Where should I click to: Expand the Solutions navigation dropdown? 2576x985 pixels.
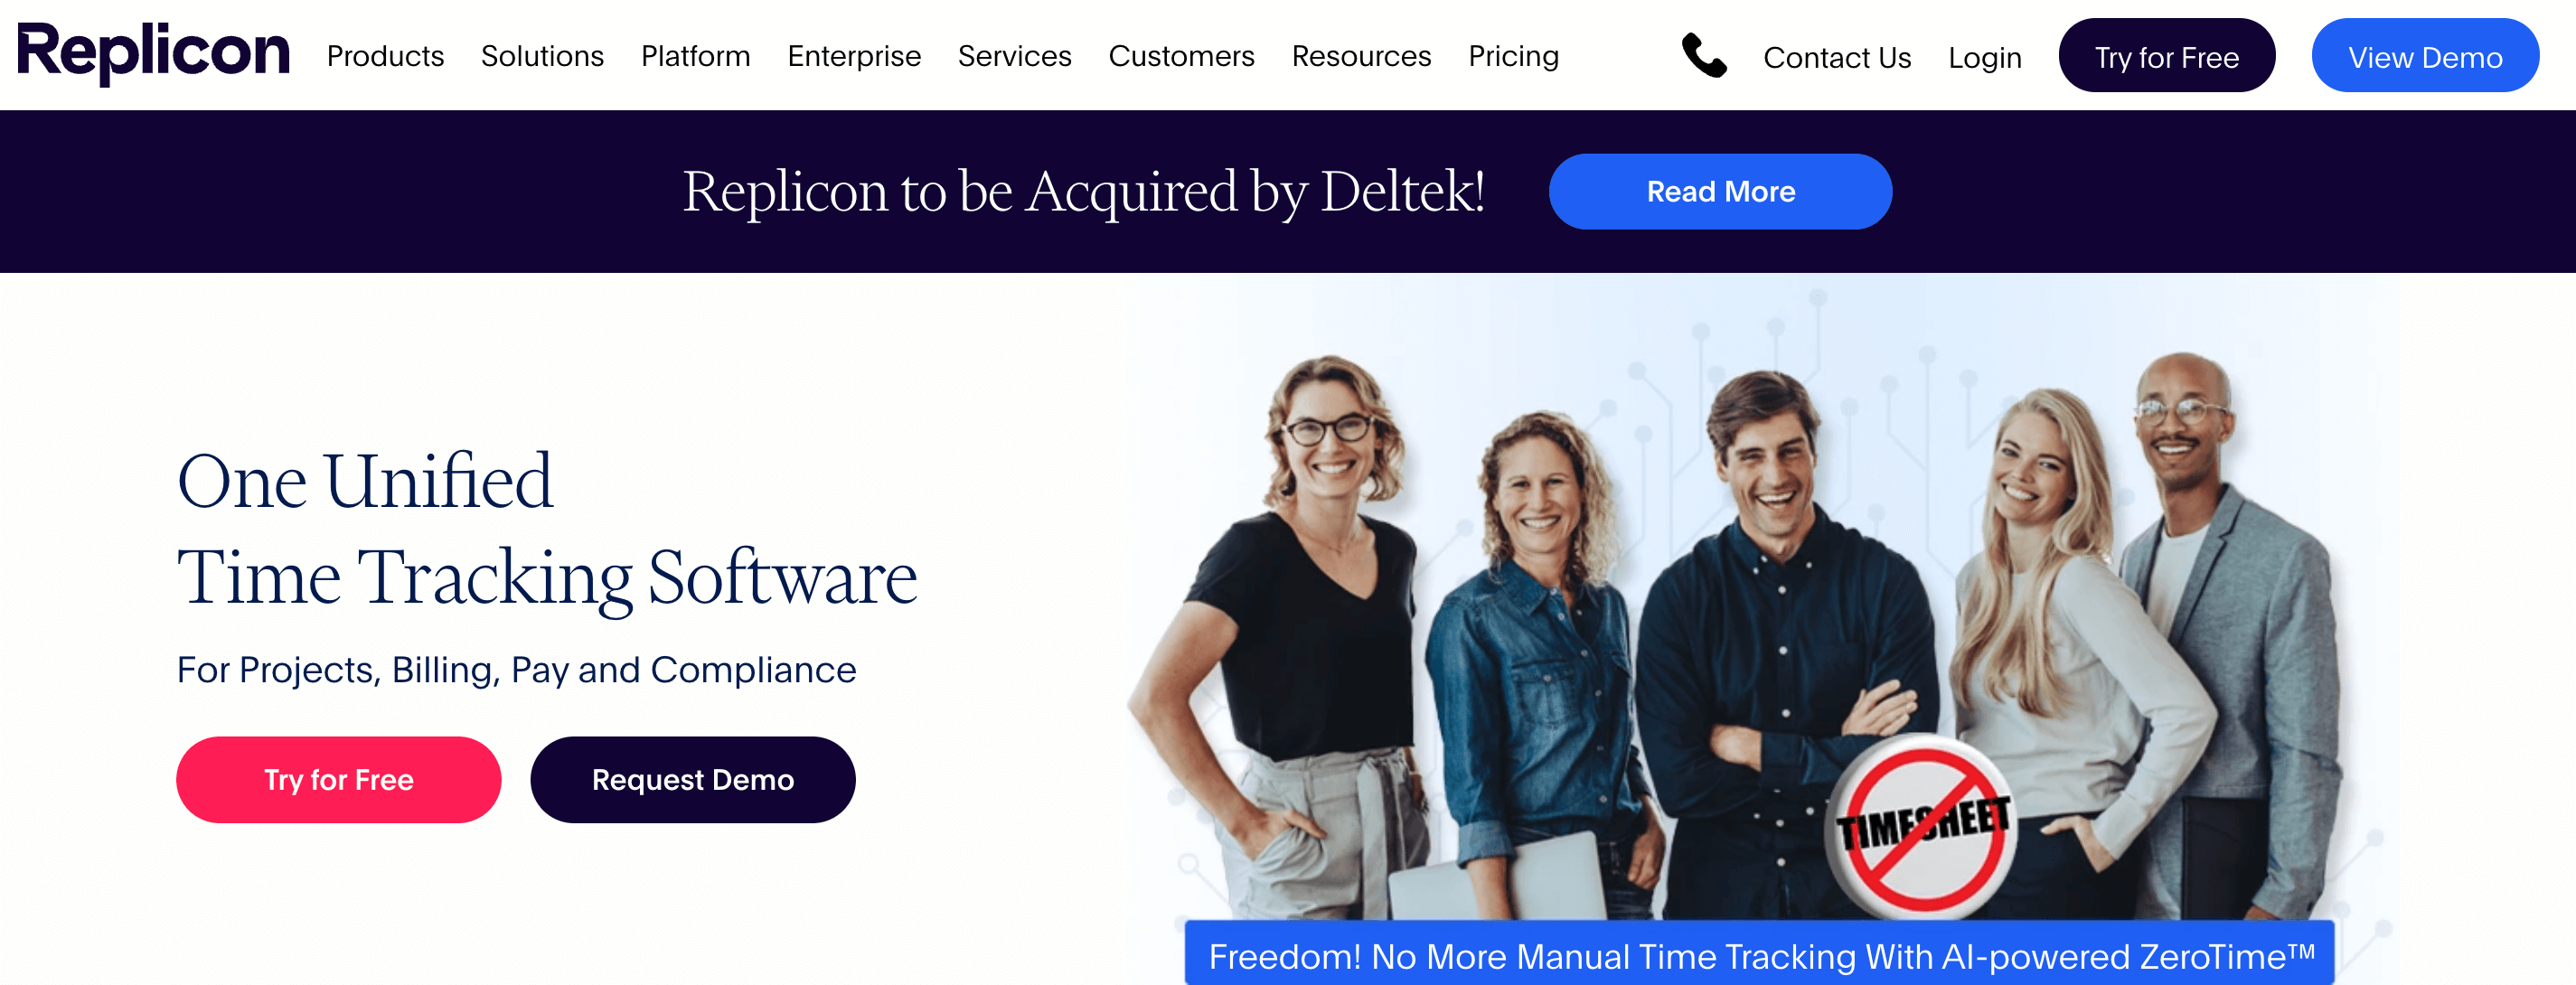click(542, 56)
